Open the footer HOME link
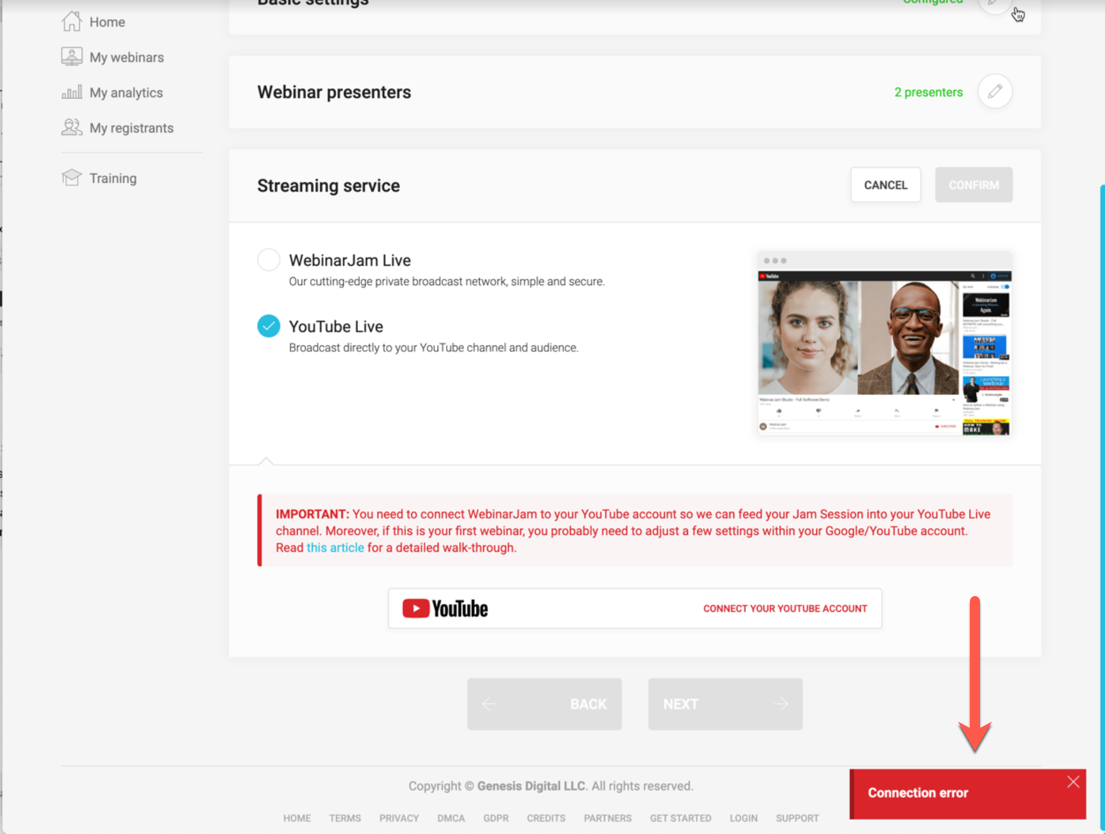Image resolution: width=1105 pixels, height=834 pixels. (297, 818)
